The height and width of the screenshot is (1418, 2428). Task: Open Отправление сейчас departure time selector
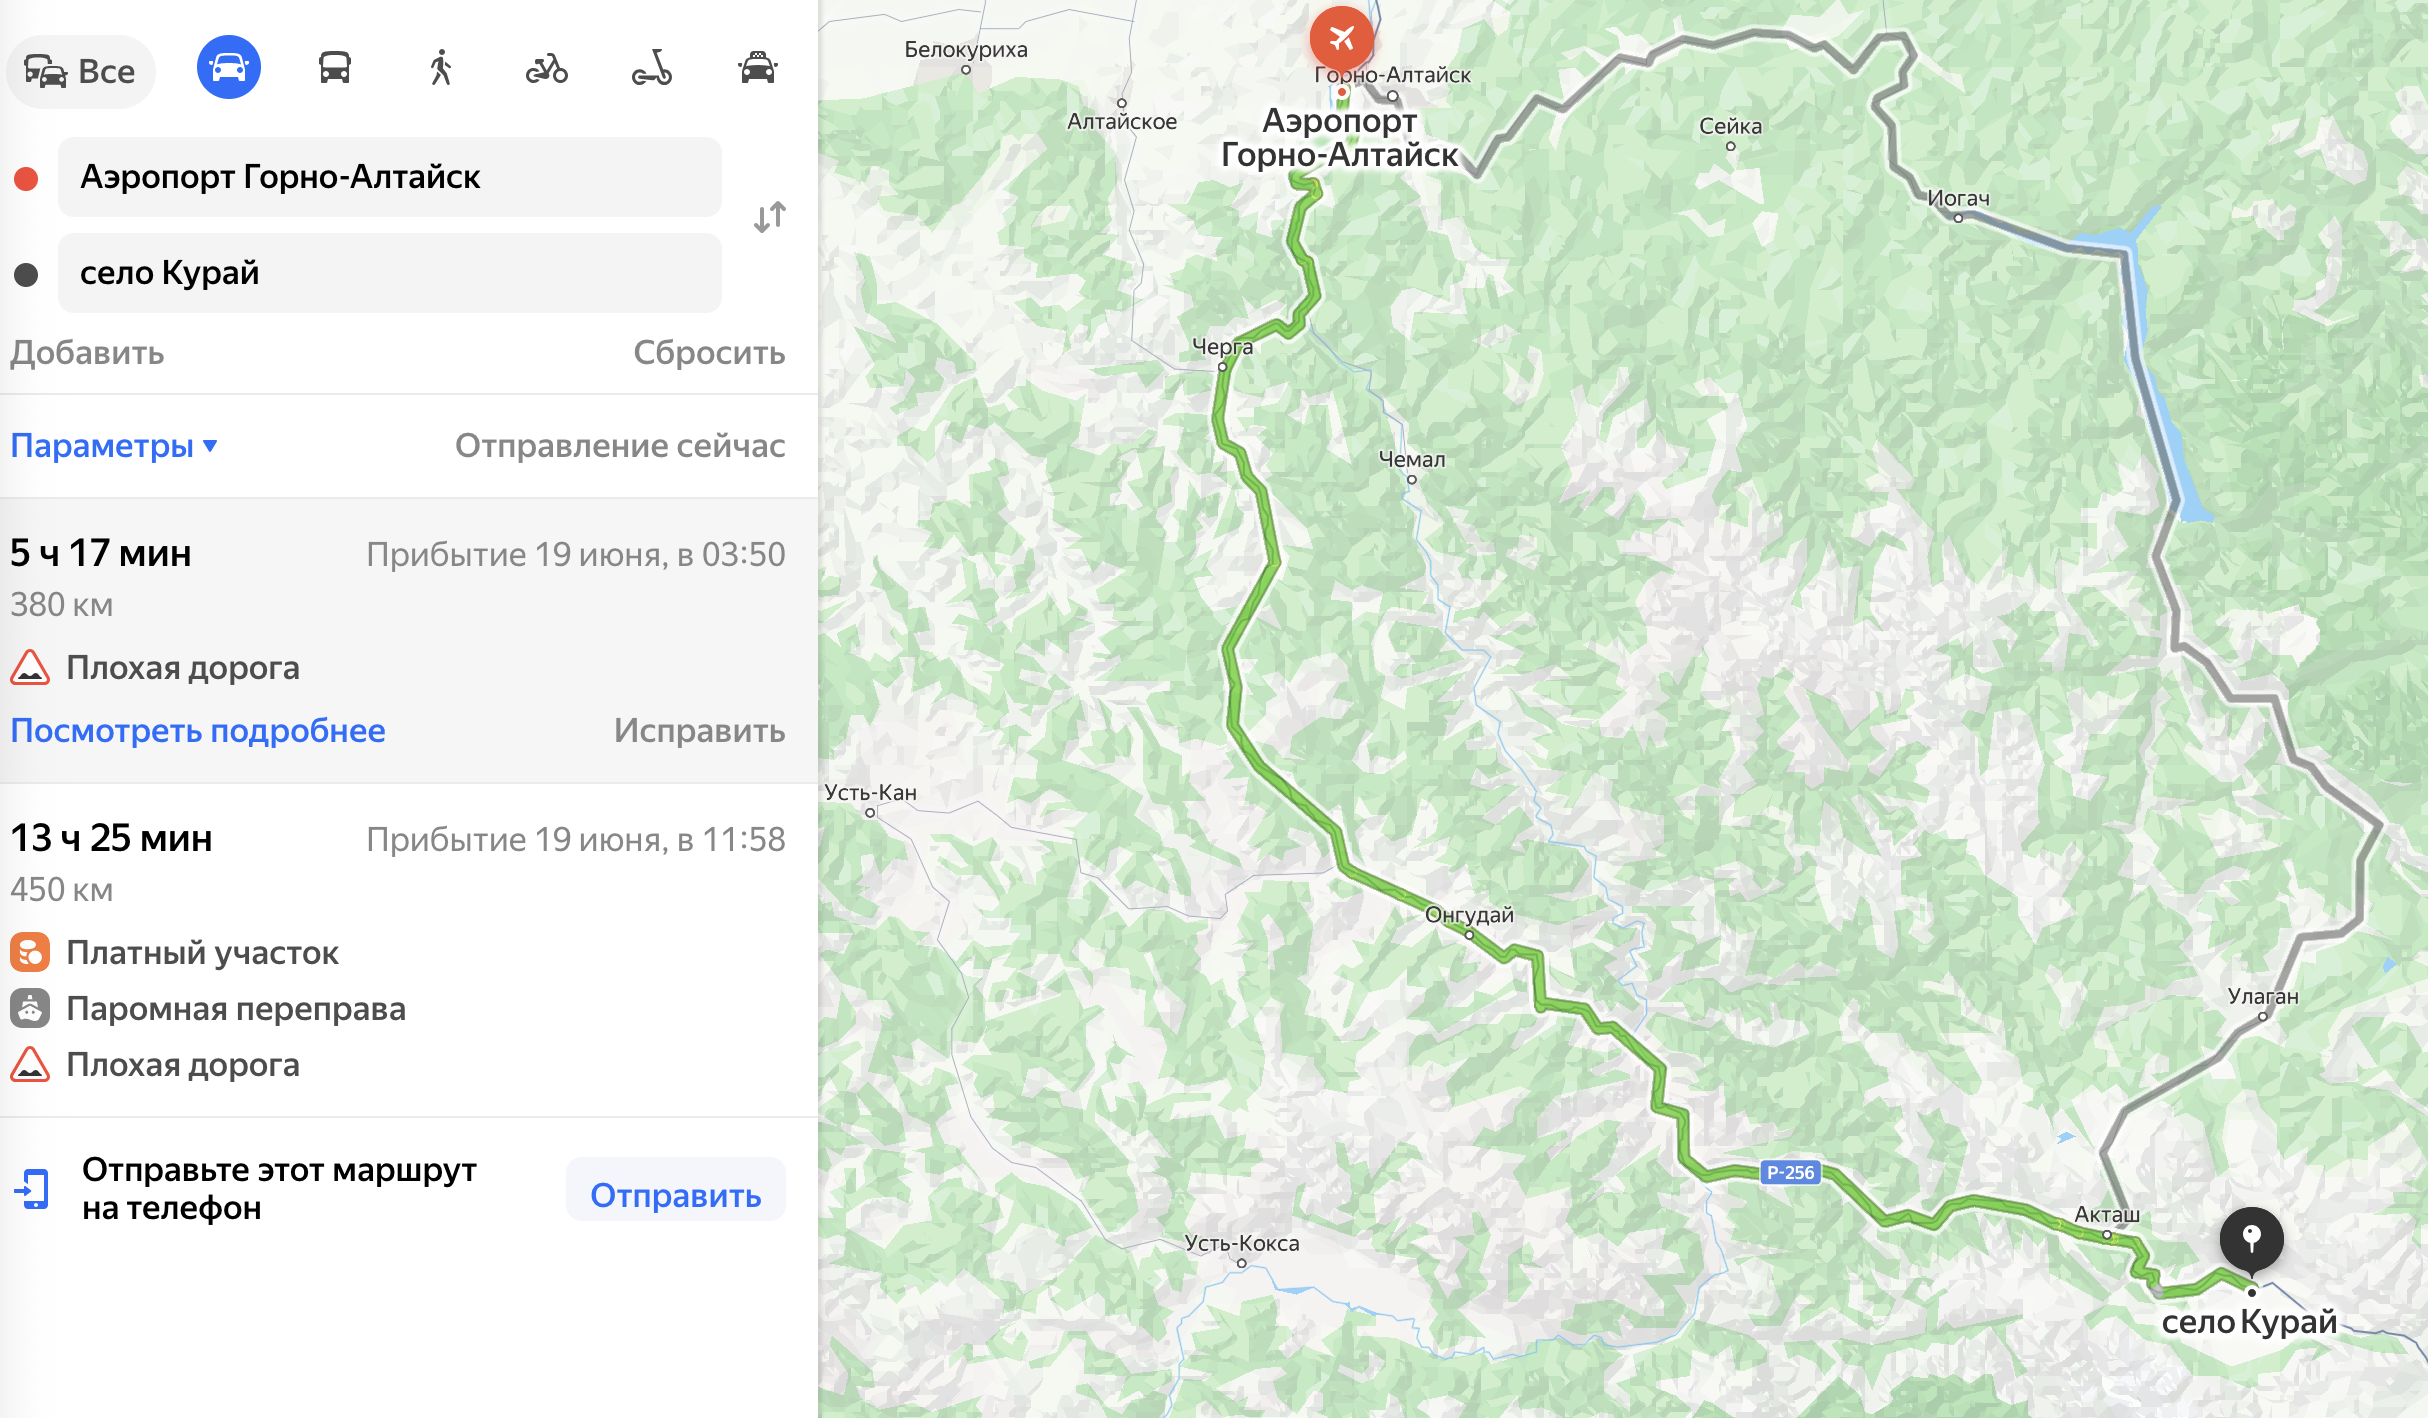click(x=620, y=445)
